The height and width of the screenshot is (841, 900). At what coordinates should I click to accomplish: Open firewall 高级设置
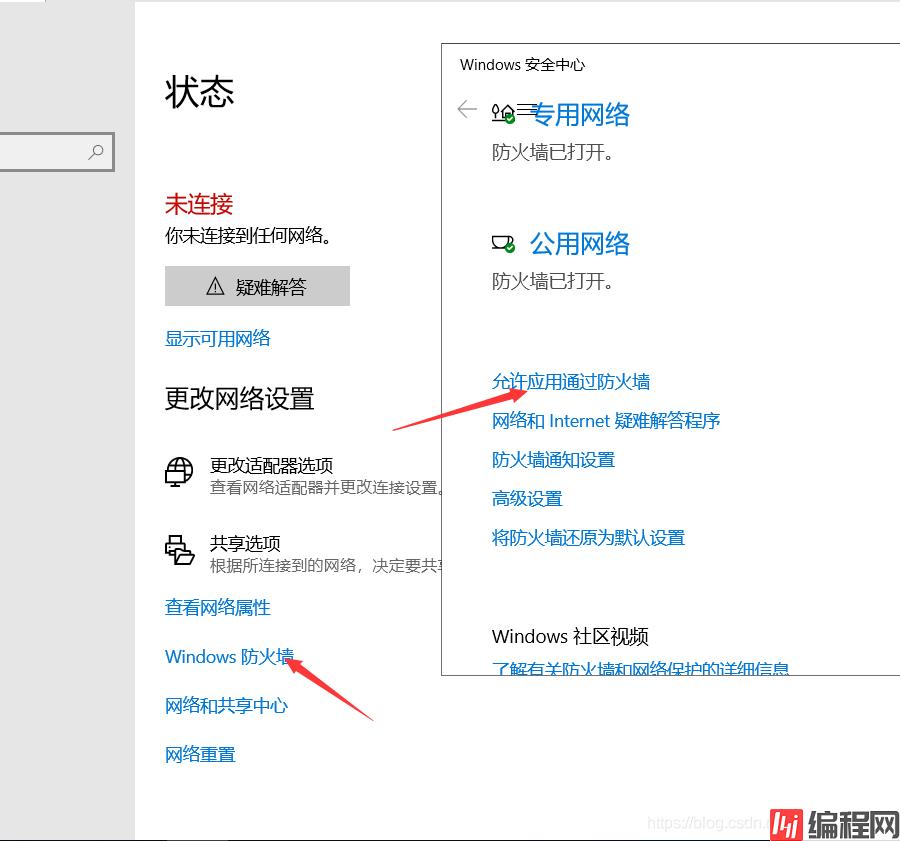(527, 499)
